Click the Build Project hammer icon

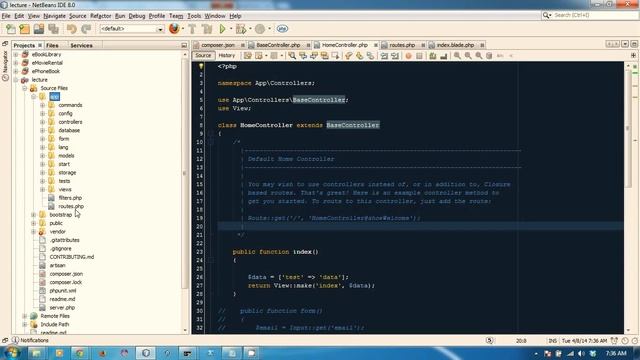click(x=192, y=29)
